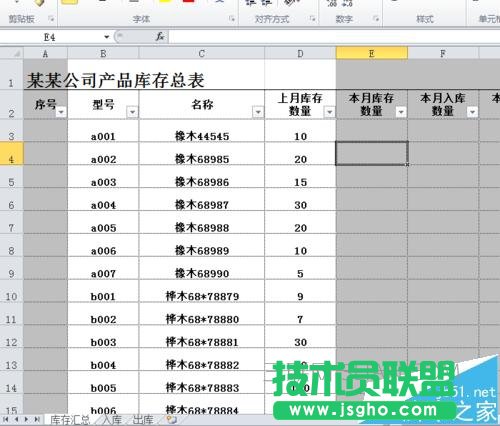Click cell containing b002
Screen dimensions: 500x426
103,314
